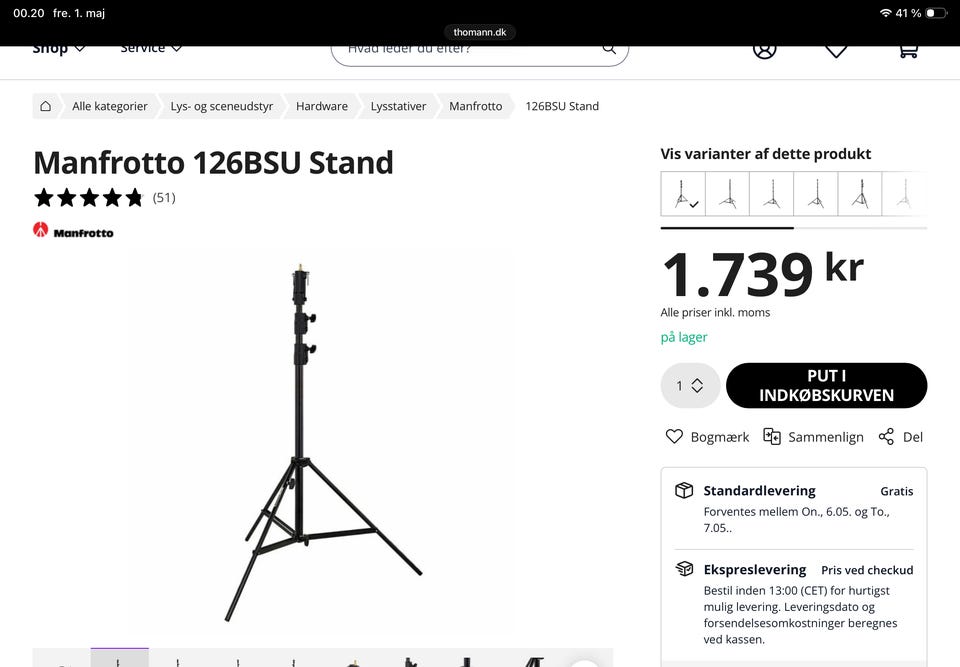960x667 pixels.
Task: Click the search magnifier icon
Action: coord(609,49)
